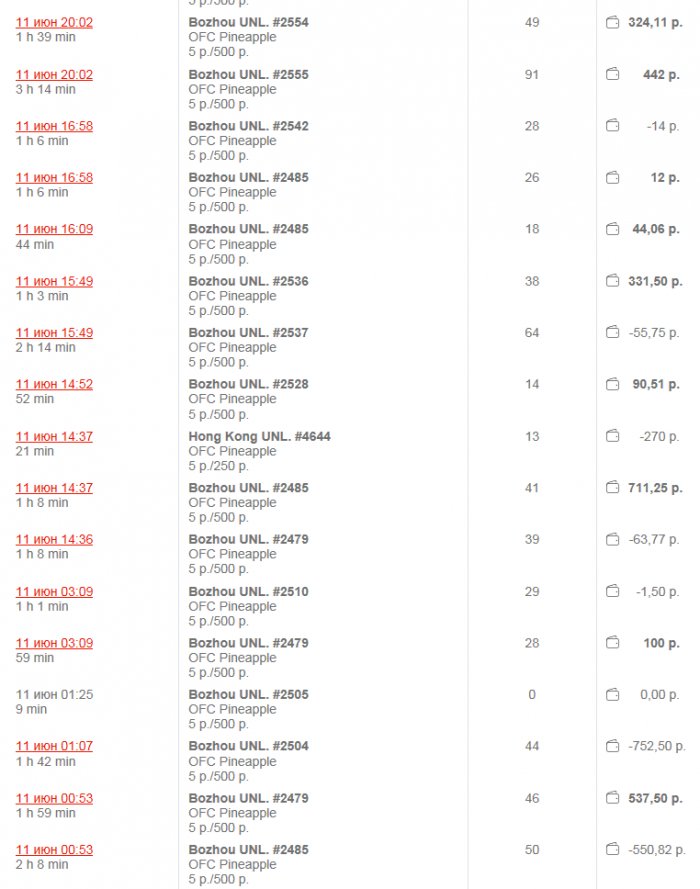Select the Bozhou UNL. #2536 table name

click(248, 281)
